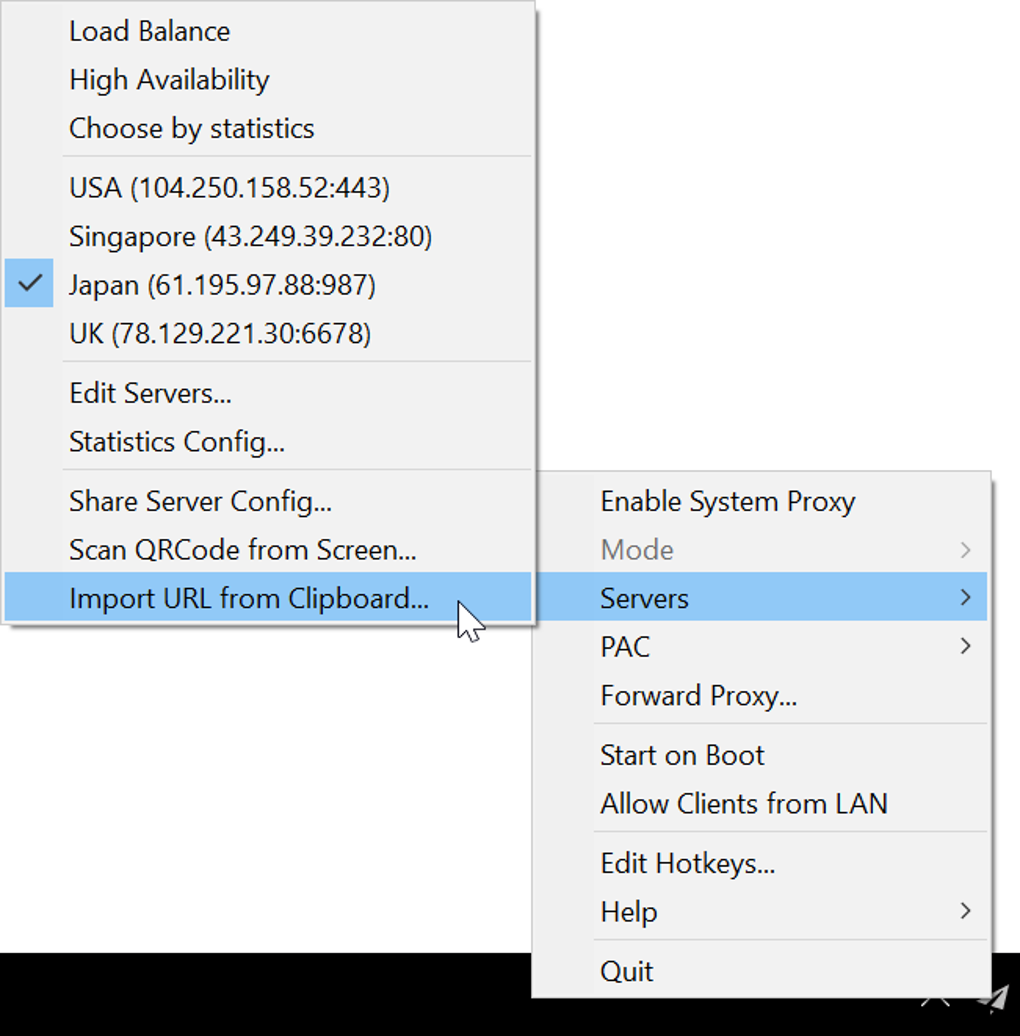Expand the Help submenu arrow
This screenshot has height=1036, width=1020.
click(965, 911)
